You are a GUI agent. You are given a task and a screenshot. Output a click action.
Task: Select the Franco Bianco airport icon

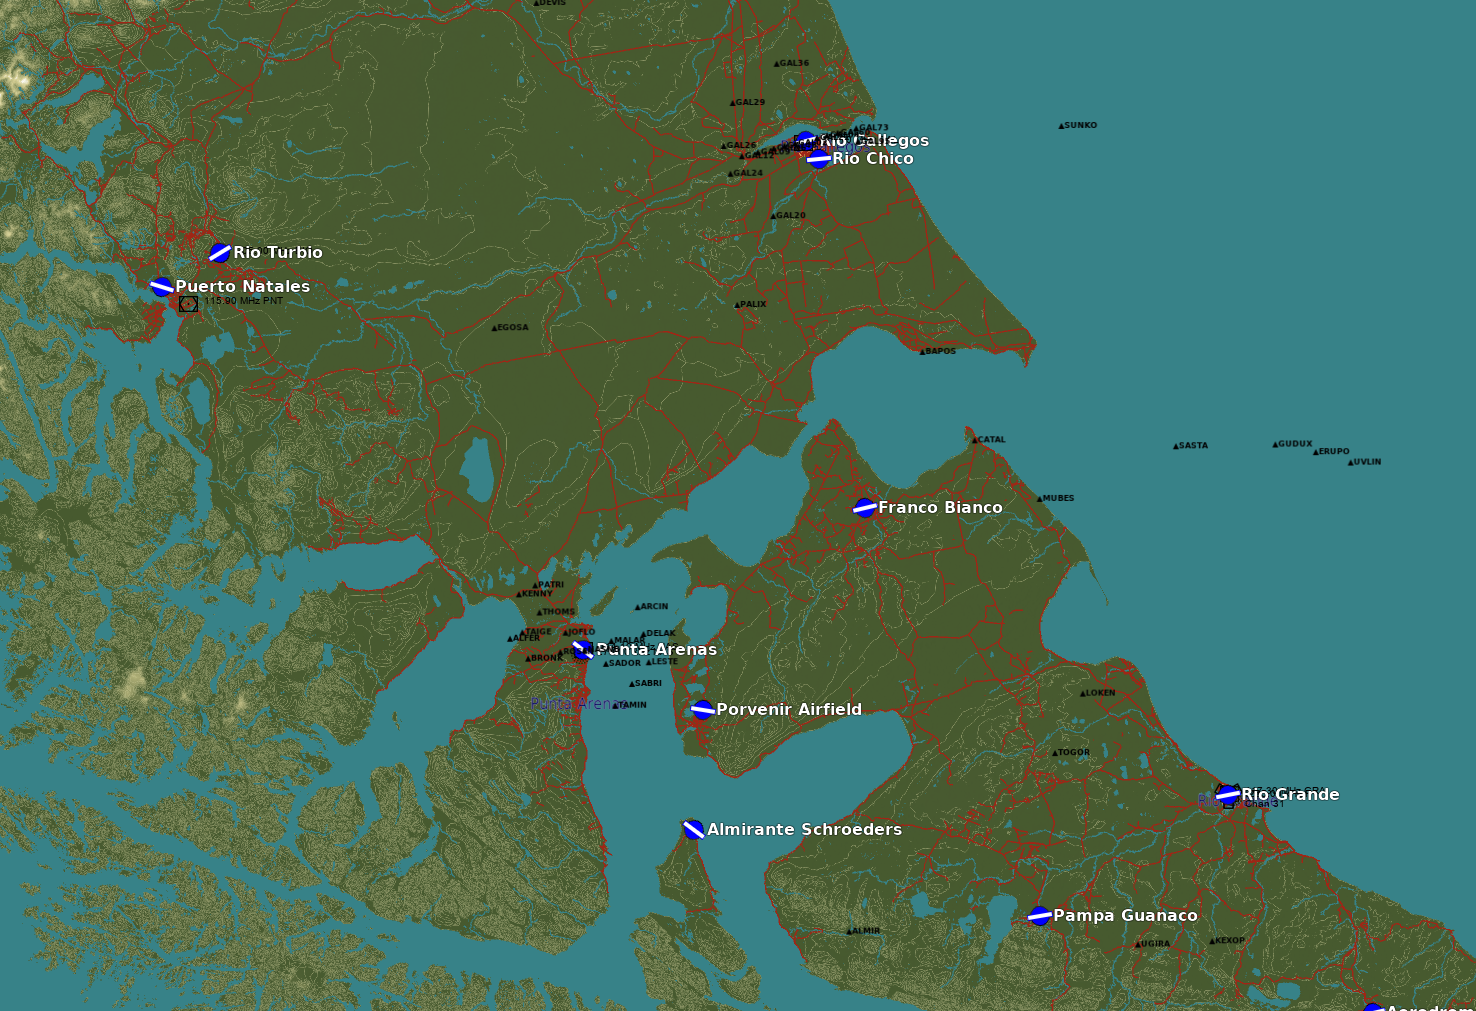865,508
